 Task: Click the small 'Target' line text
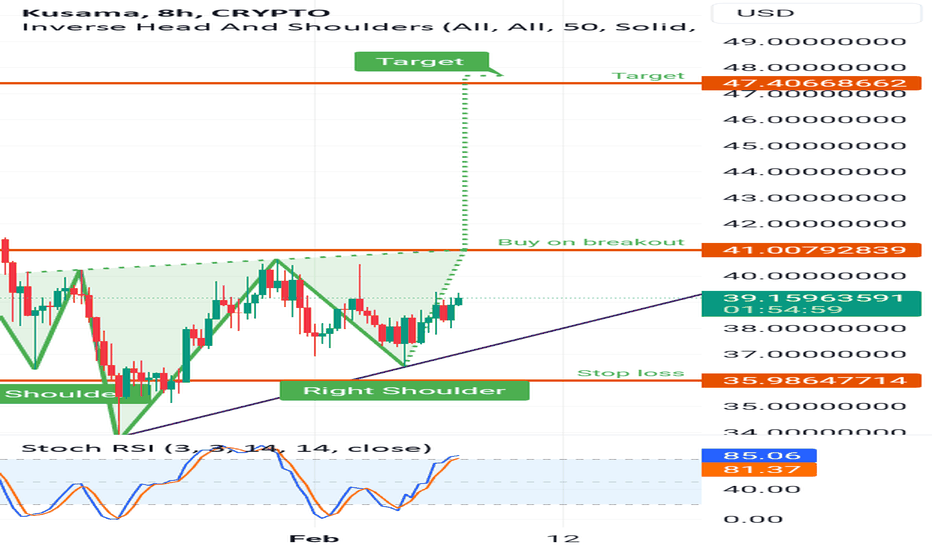tap(648, 76)
